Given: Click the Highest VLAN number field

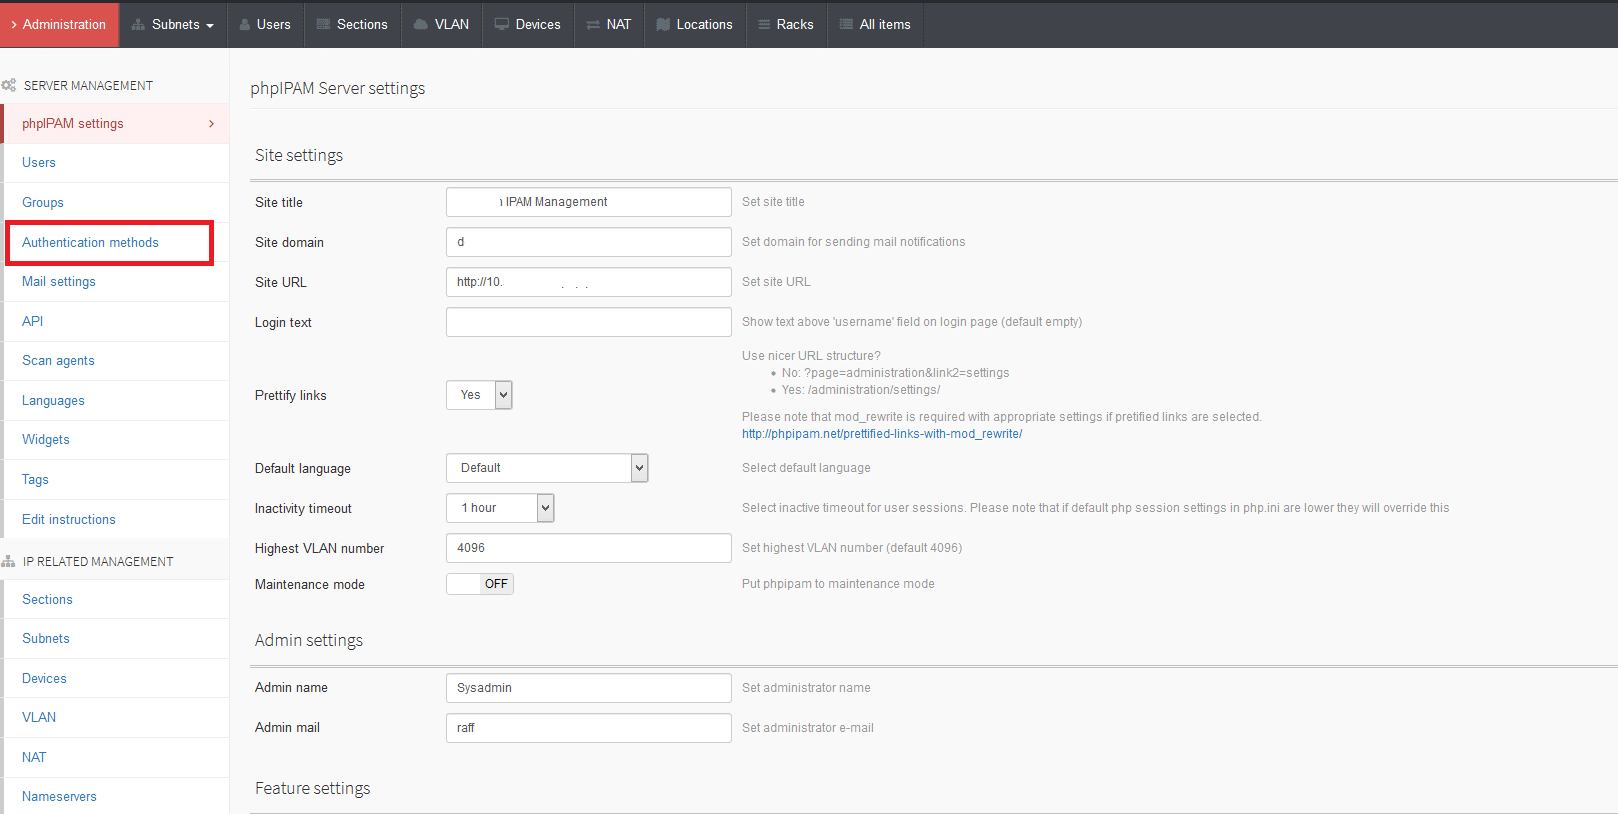Looking at the screenshot, I should point(589,548).
